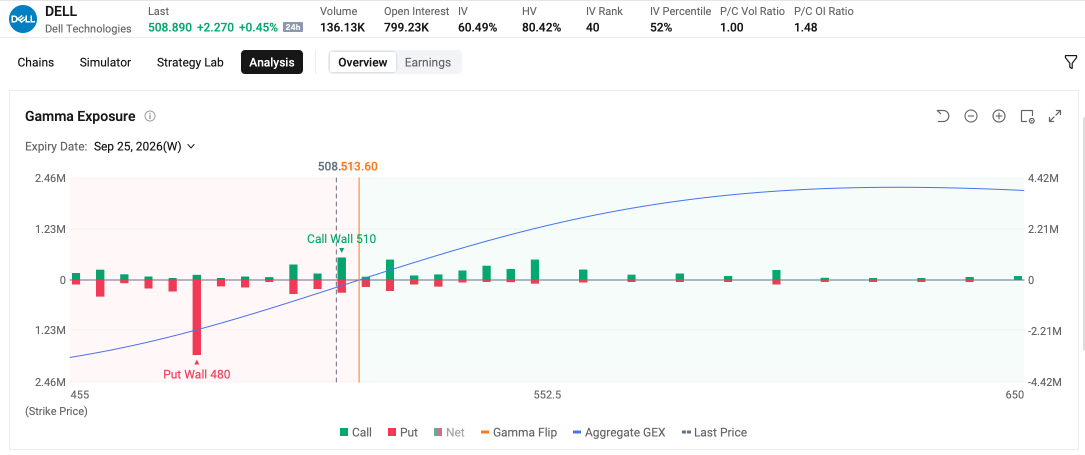
Task: Click the Volume value 136.13K
Action: click(x=343, y=28)
